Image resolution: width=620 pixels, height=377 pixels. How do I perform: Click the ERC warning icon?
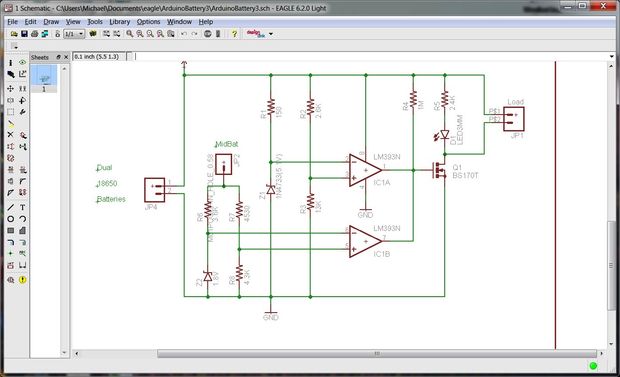[23, 280]
